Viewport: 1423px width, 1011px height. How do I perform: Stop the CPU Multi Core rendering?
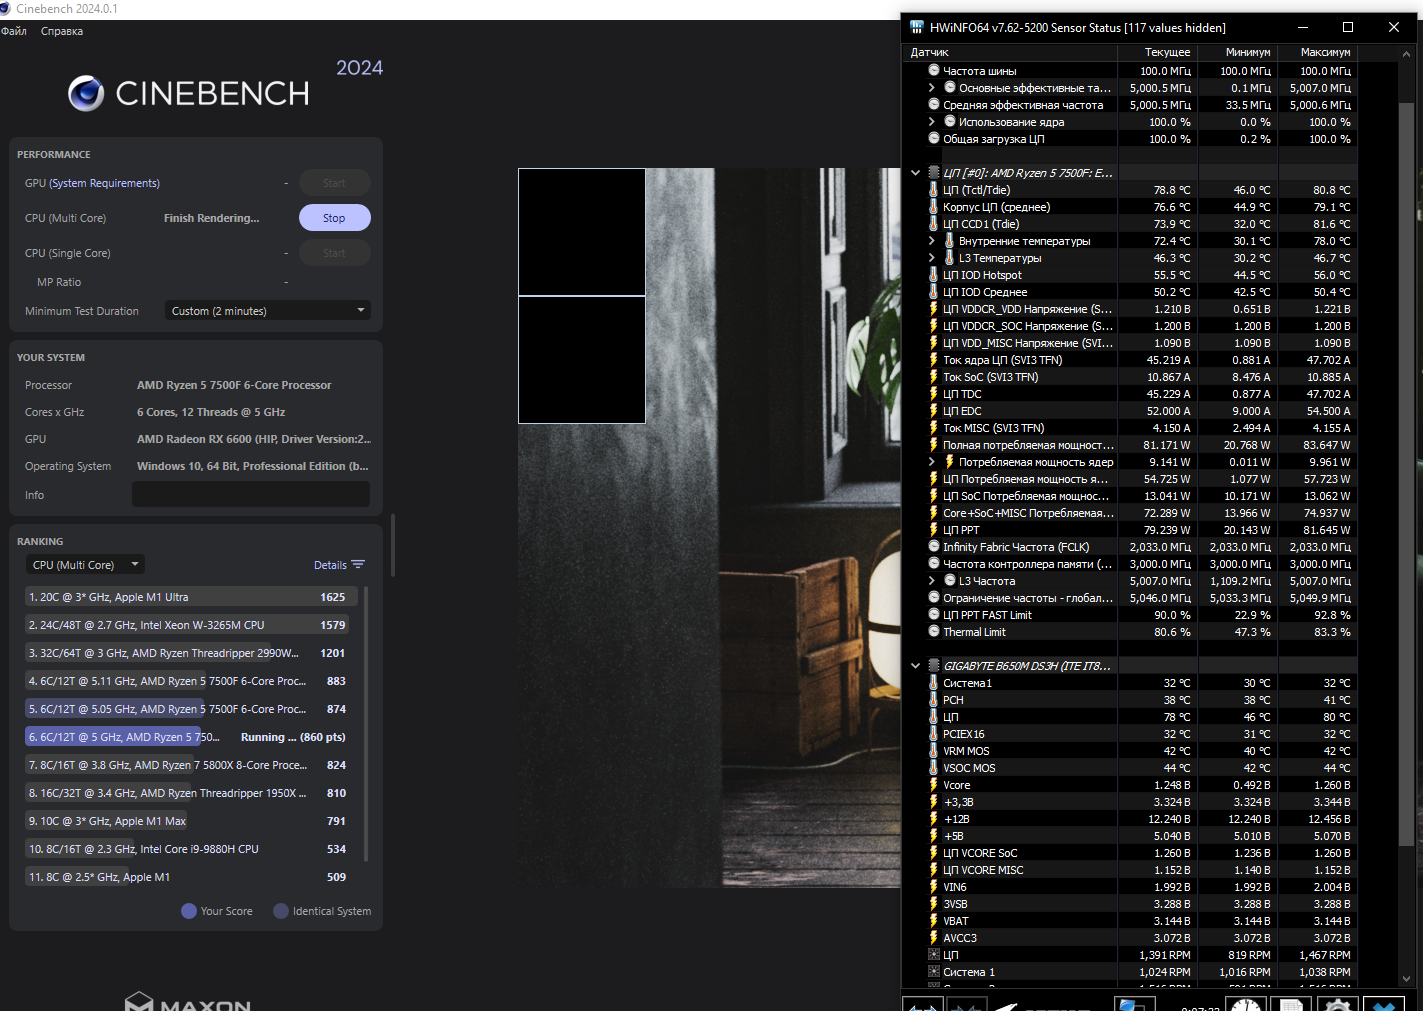coord(335,218)
